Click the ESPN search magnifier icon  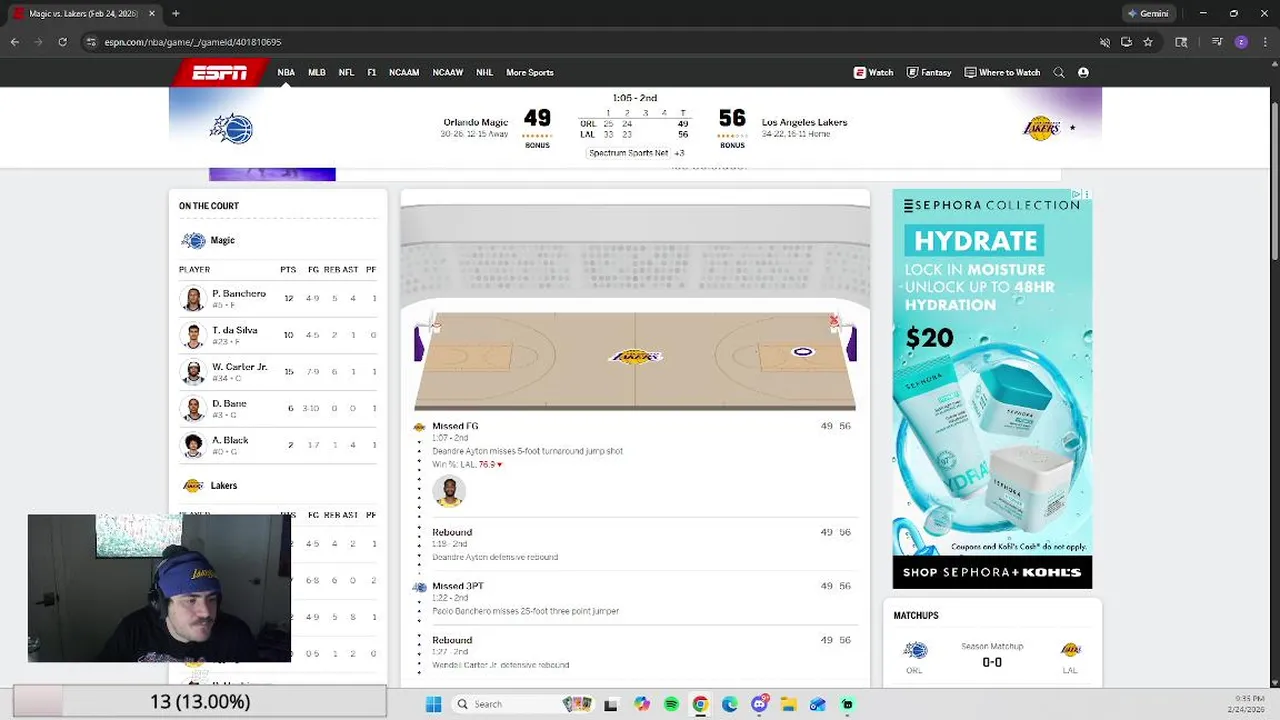point(1059,72)
